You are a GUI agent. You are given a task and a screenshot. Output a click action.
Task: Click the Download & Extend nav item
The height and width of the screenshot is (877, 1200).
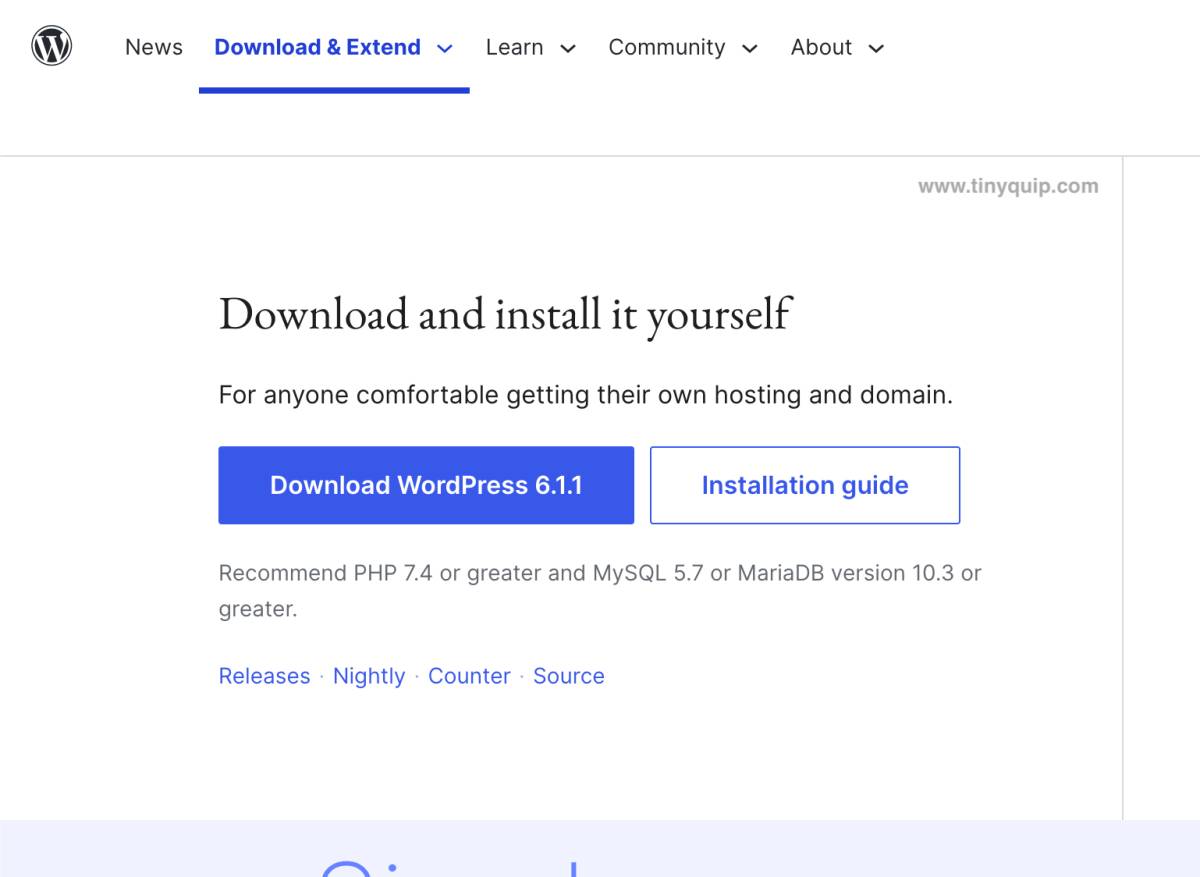(317, 46)
